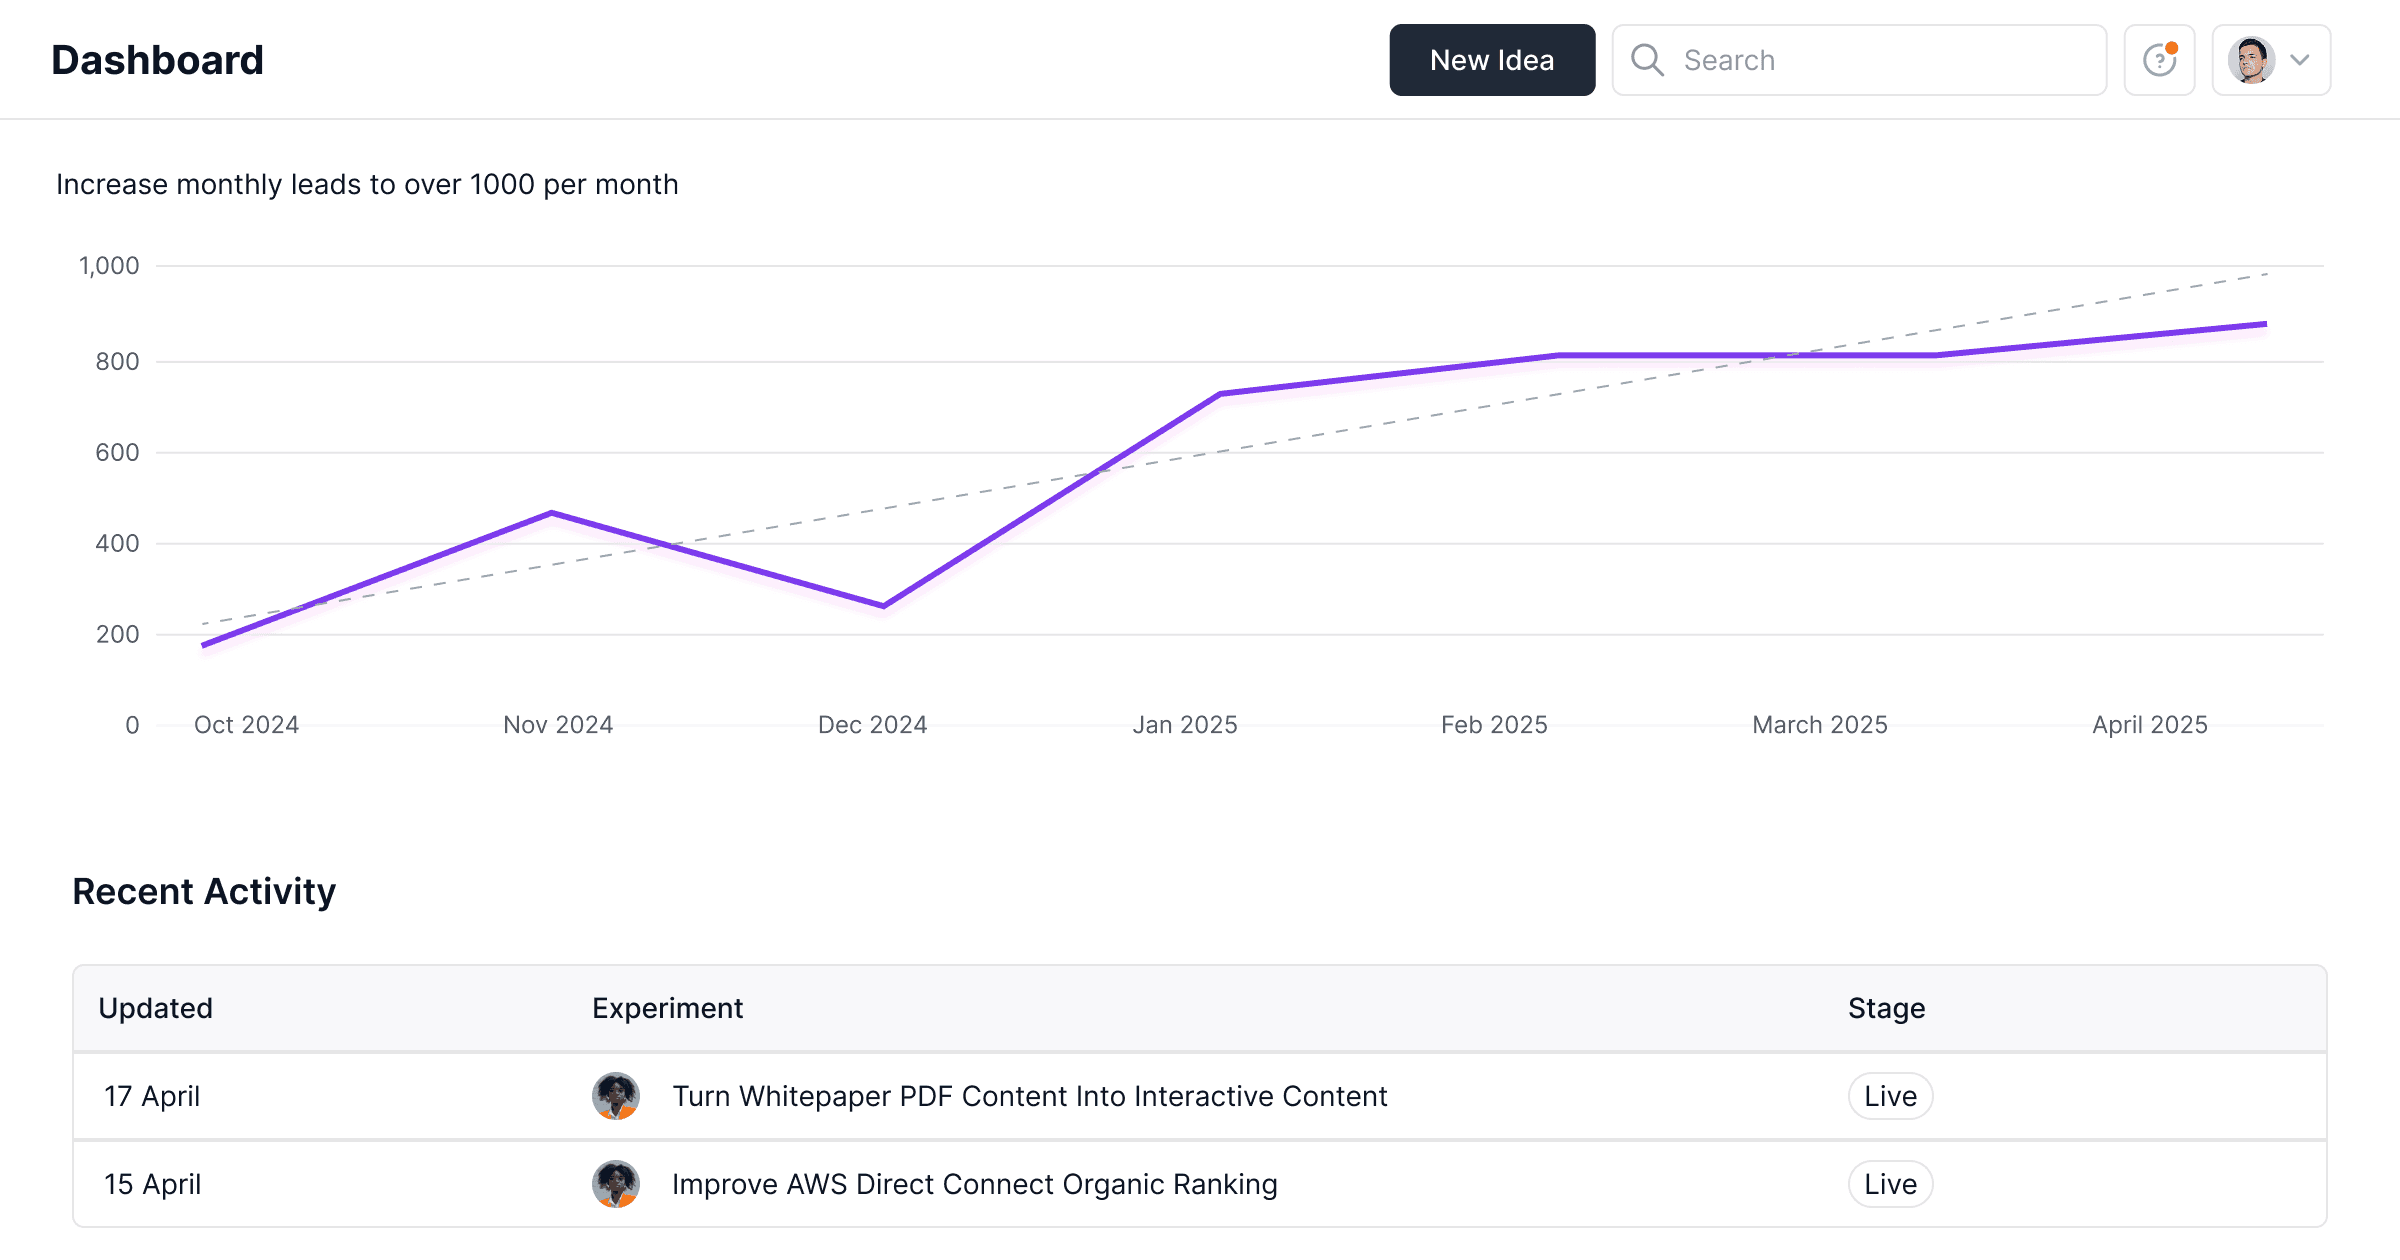Sort by the Experiment column header

[x=667, y=1008]
